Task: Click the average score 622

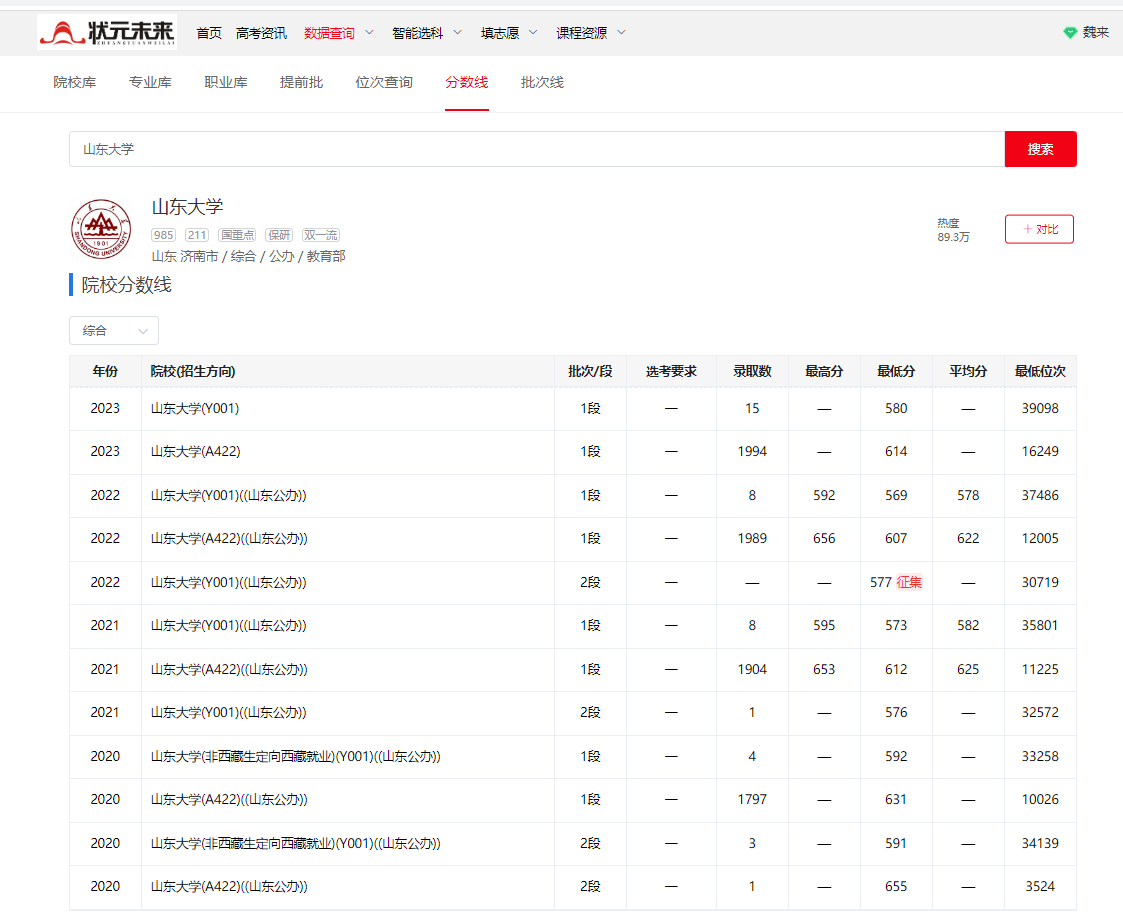Action: pyautogui.click(x=968, y=538)
